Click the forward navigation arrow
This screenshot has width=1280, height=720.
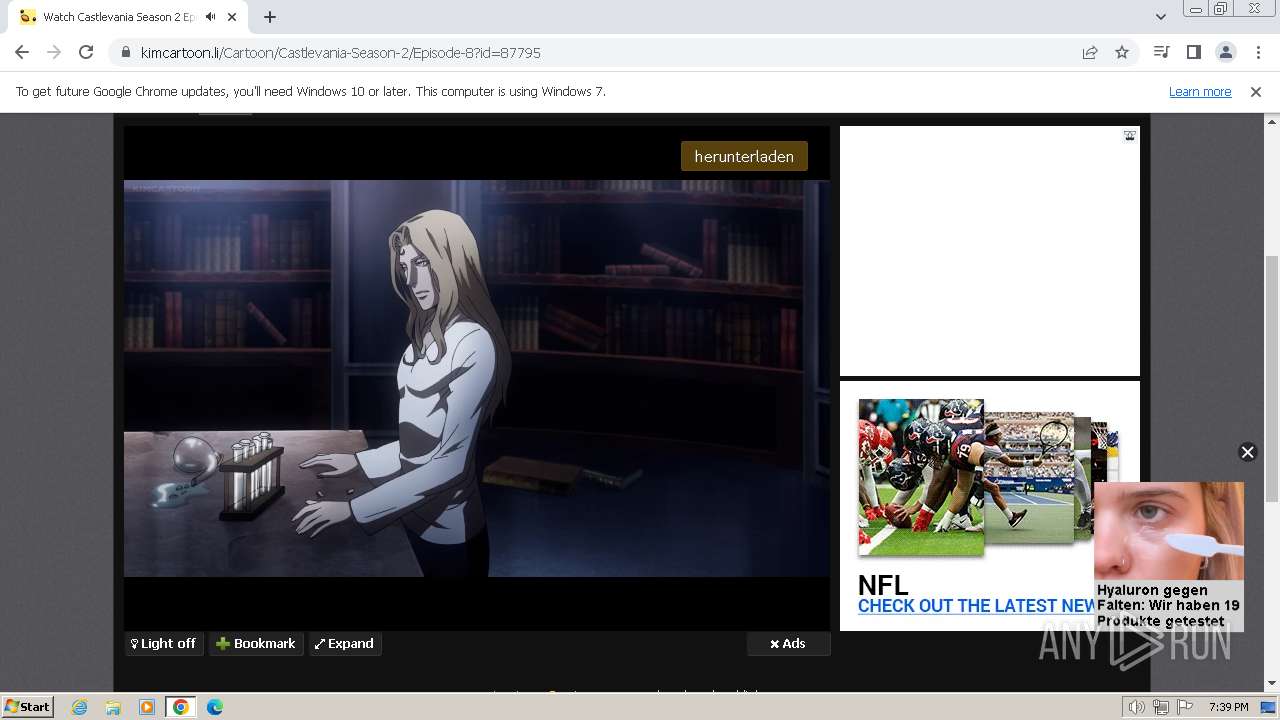coord(54,52)
